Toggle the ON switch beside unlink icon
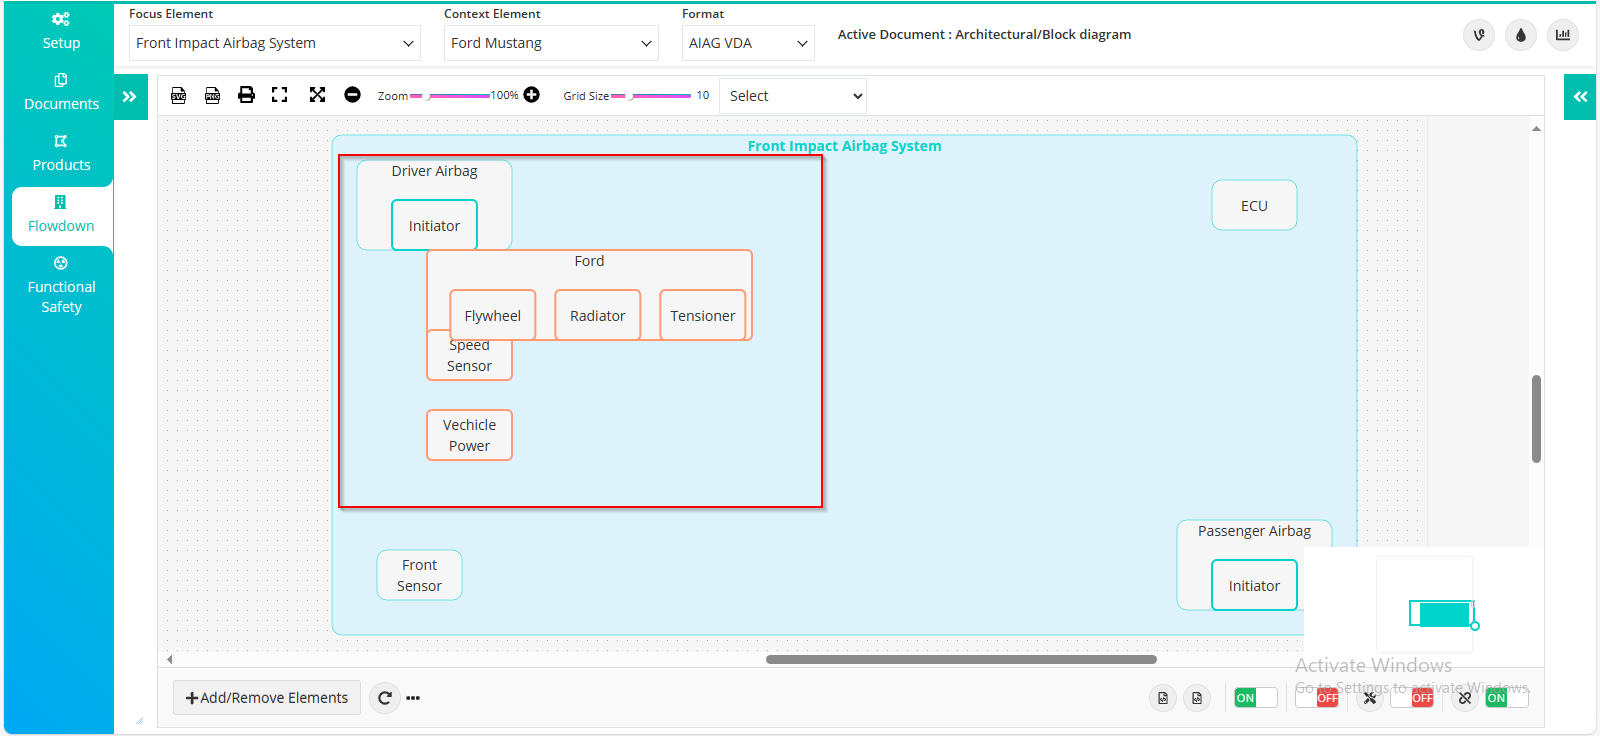 1507,698
